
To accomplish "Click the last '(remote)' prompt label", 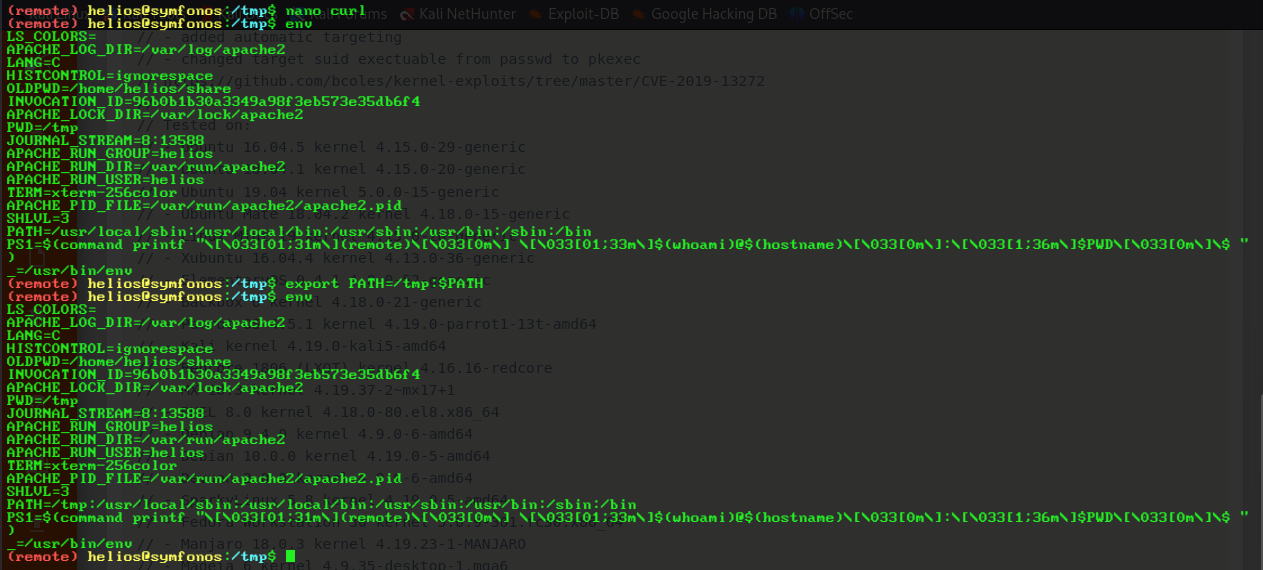I will coord(43,556).
